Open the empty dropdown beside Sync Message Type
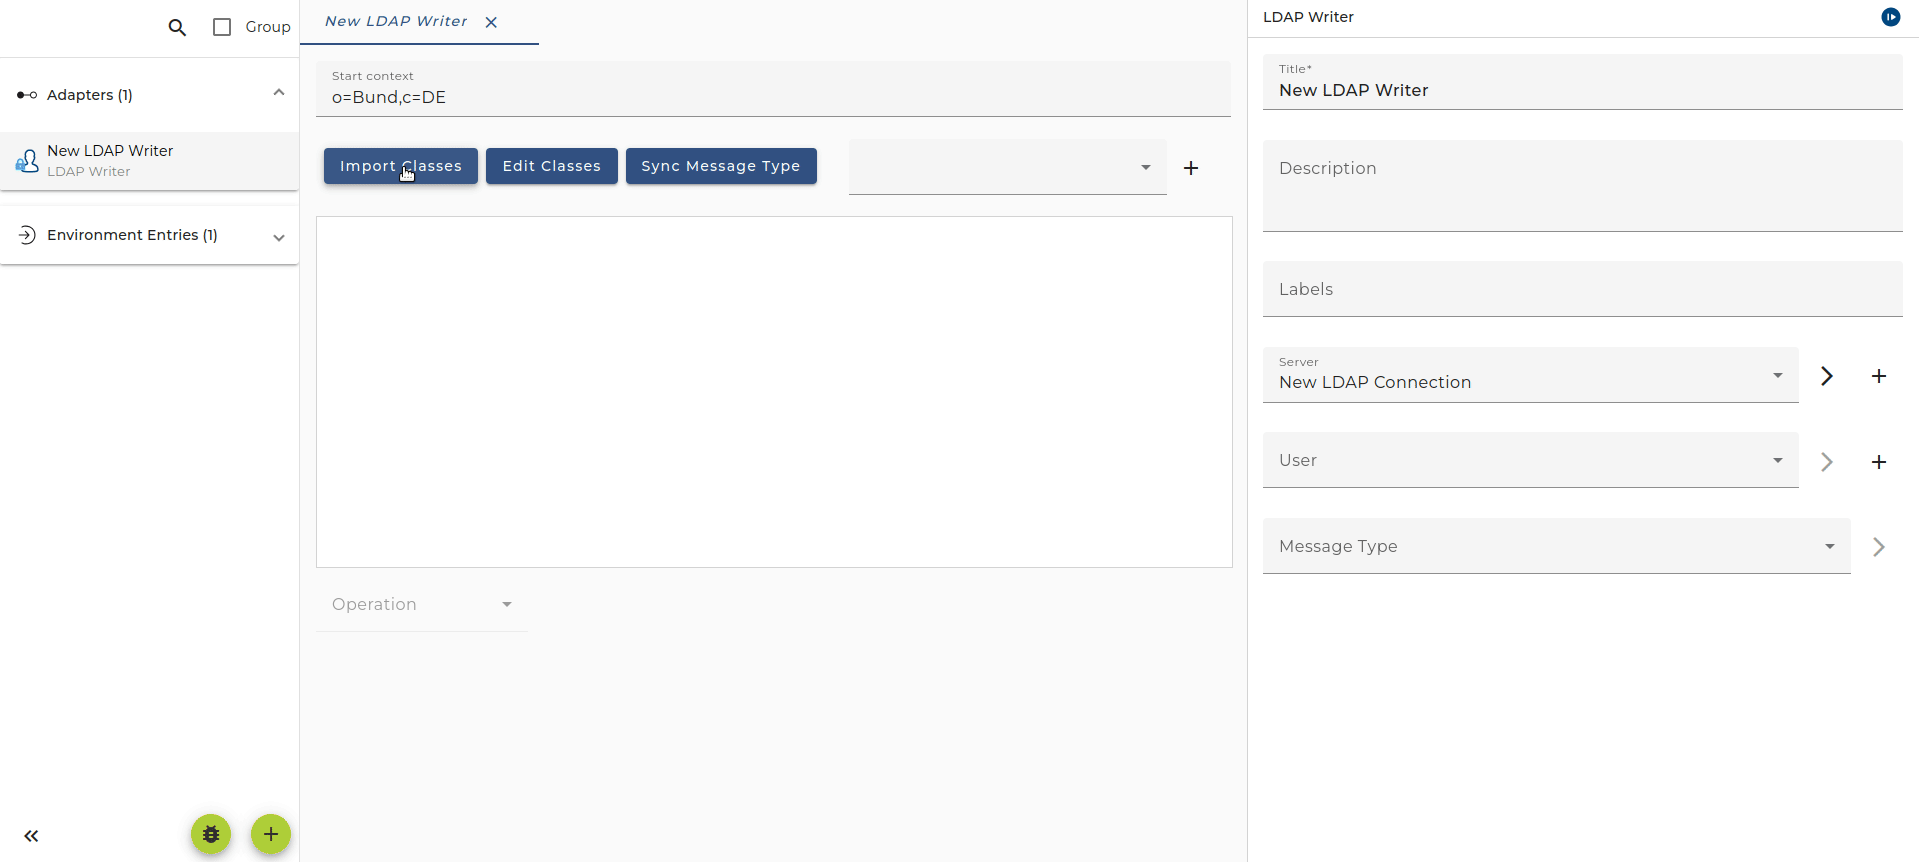This screenshot has height=862, width=1919. click(x=1007, y=167)
